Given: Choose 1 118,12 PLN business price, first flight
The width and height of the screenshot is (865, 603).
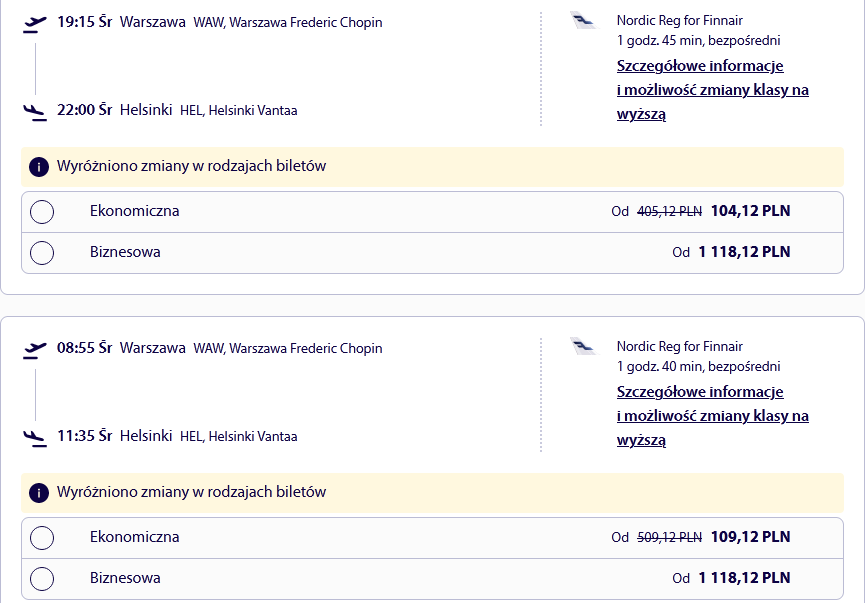Looking at the screenshot, I should pyautogui.click(x=744, y=252).
